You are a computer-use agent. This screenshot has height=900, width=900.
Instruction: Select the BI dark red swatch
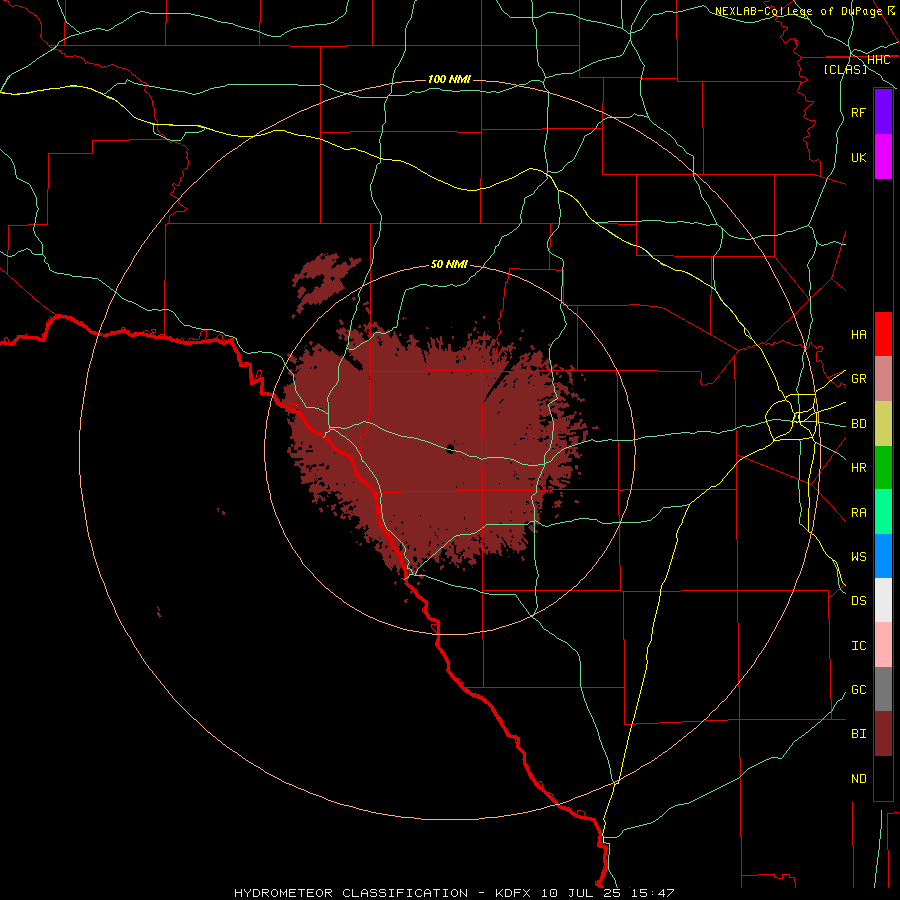(x=883, y=734)
